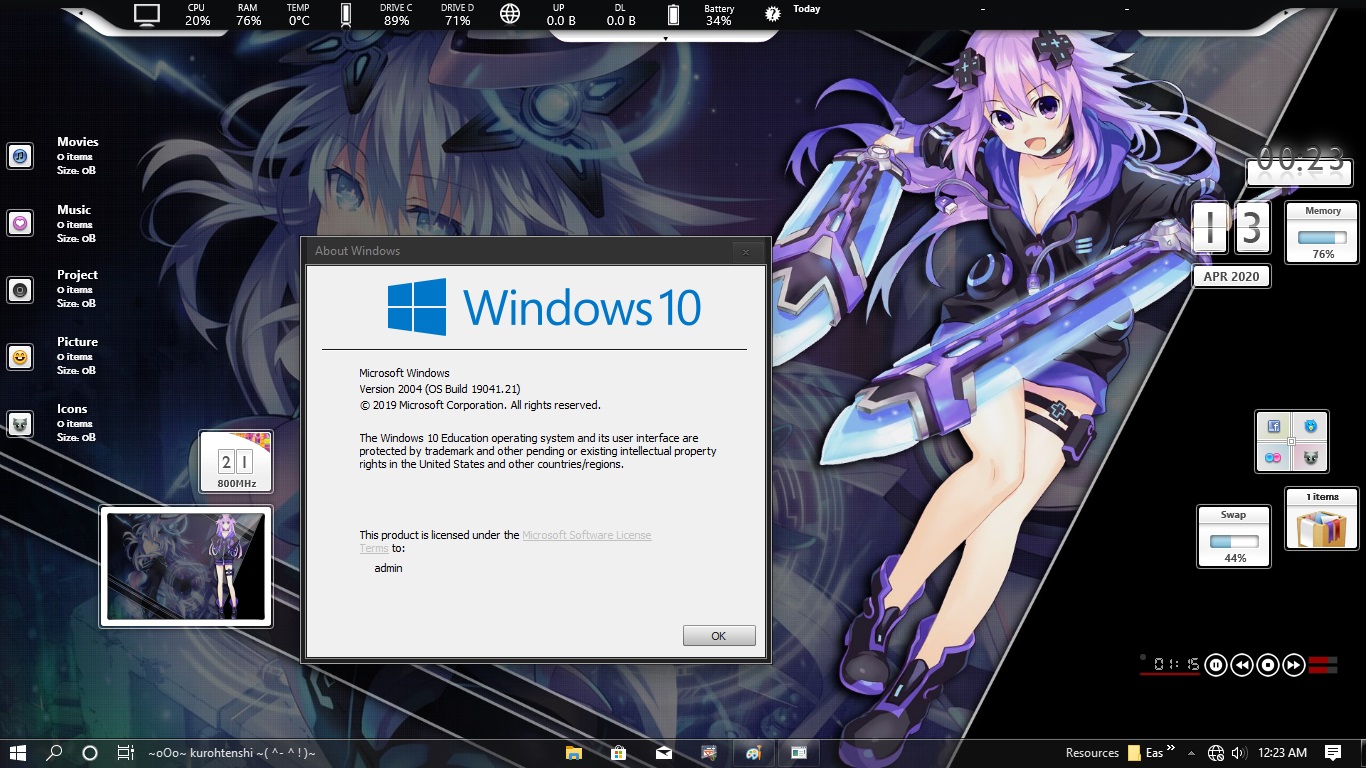Click the DRIVE D 71% readout
The image size is (1366, 768).
[x=458, y=14]
